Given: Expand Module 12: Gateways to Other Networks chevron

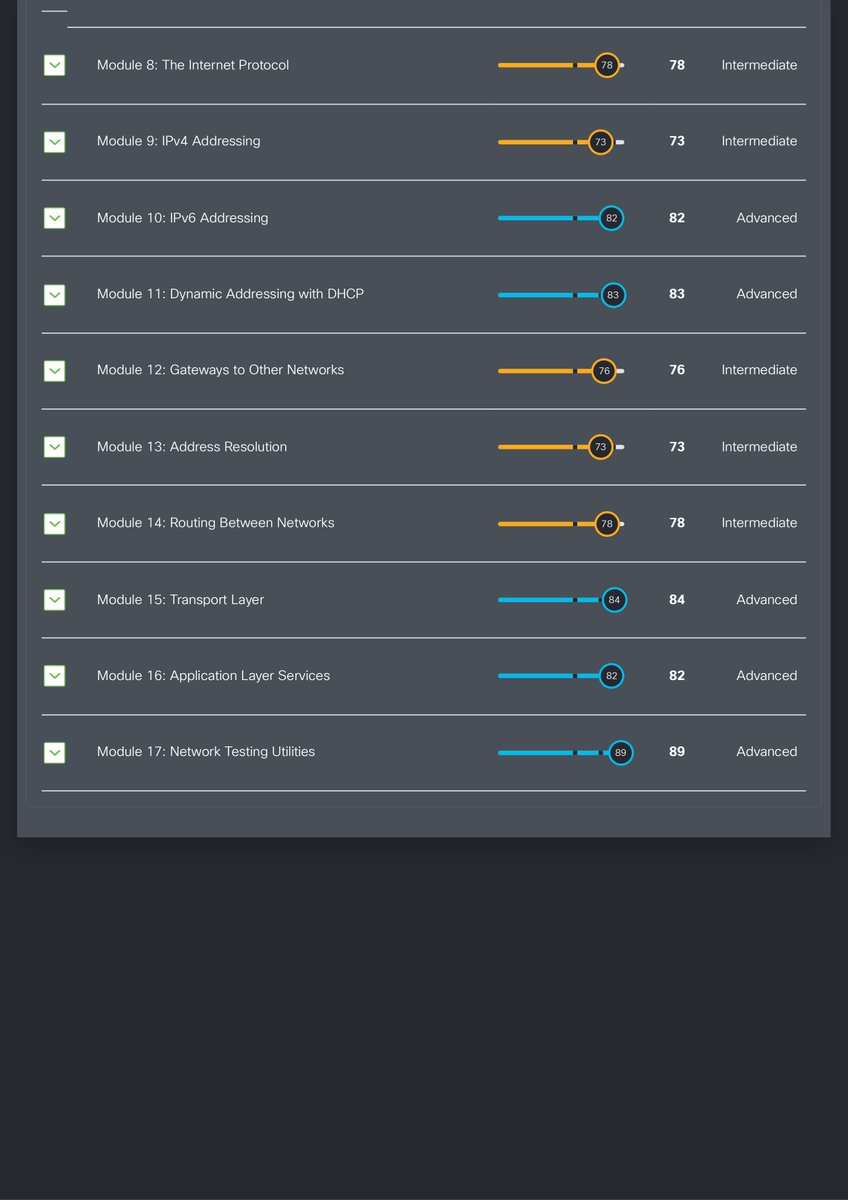Looking at the screenshot, I should [55, 370].
